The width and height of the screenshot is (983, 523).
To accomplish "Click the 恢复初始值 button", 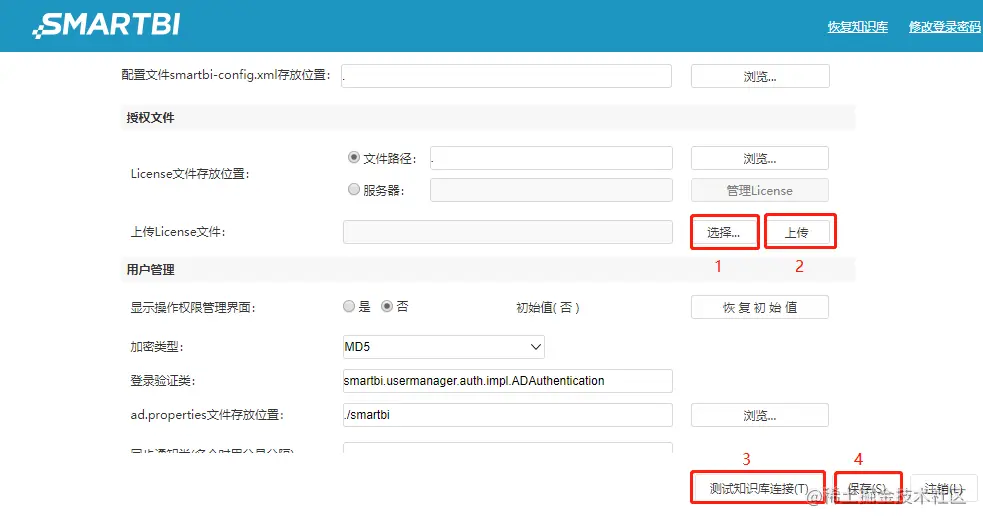I will (760, 307).
